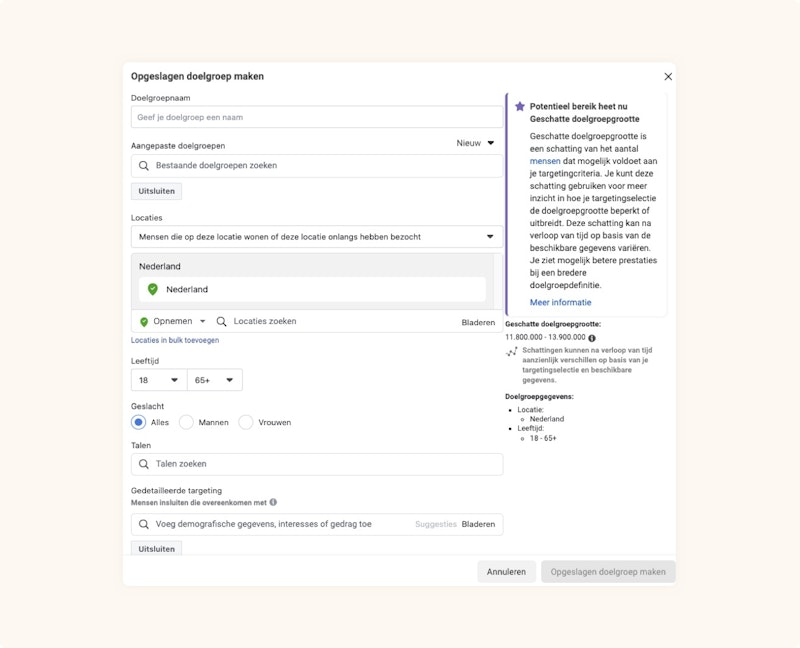This screenshot has width=800, height=648.
Task: Click the green location pin beside Opnemen
Action: [143, 322]
